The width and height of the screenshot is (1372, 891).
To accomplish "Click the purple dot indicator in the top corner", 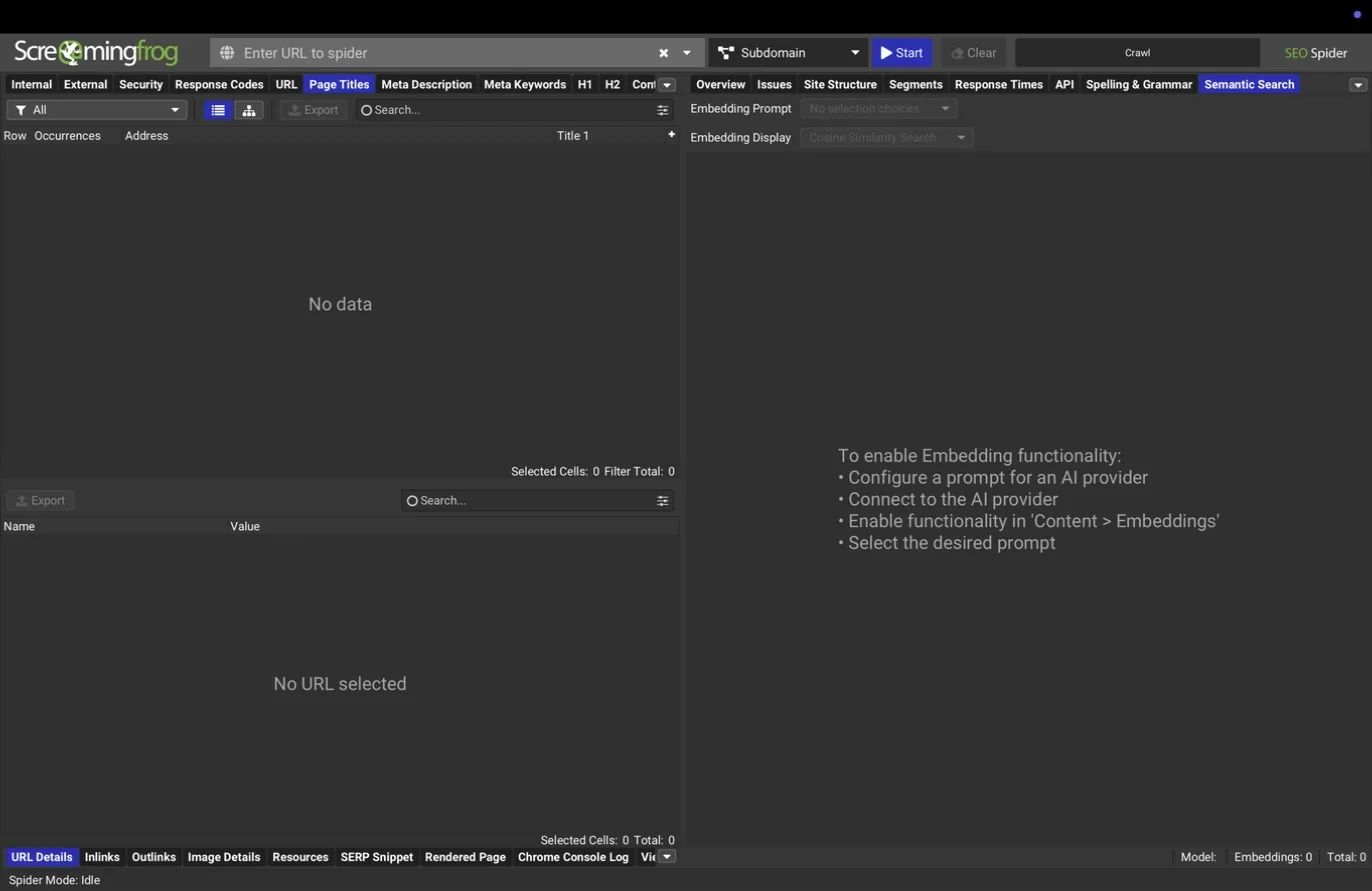I will pos(1357,14).
